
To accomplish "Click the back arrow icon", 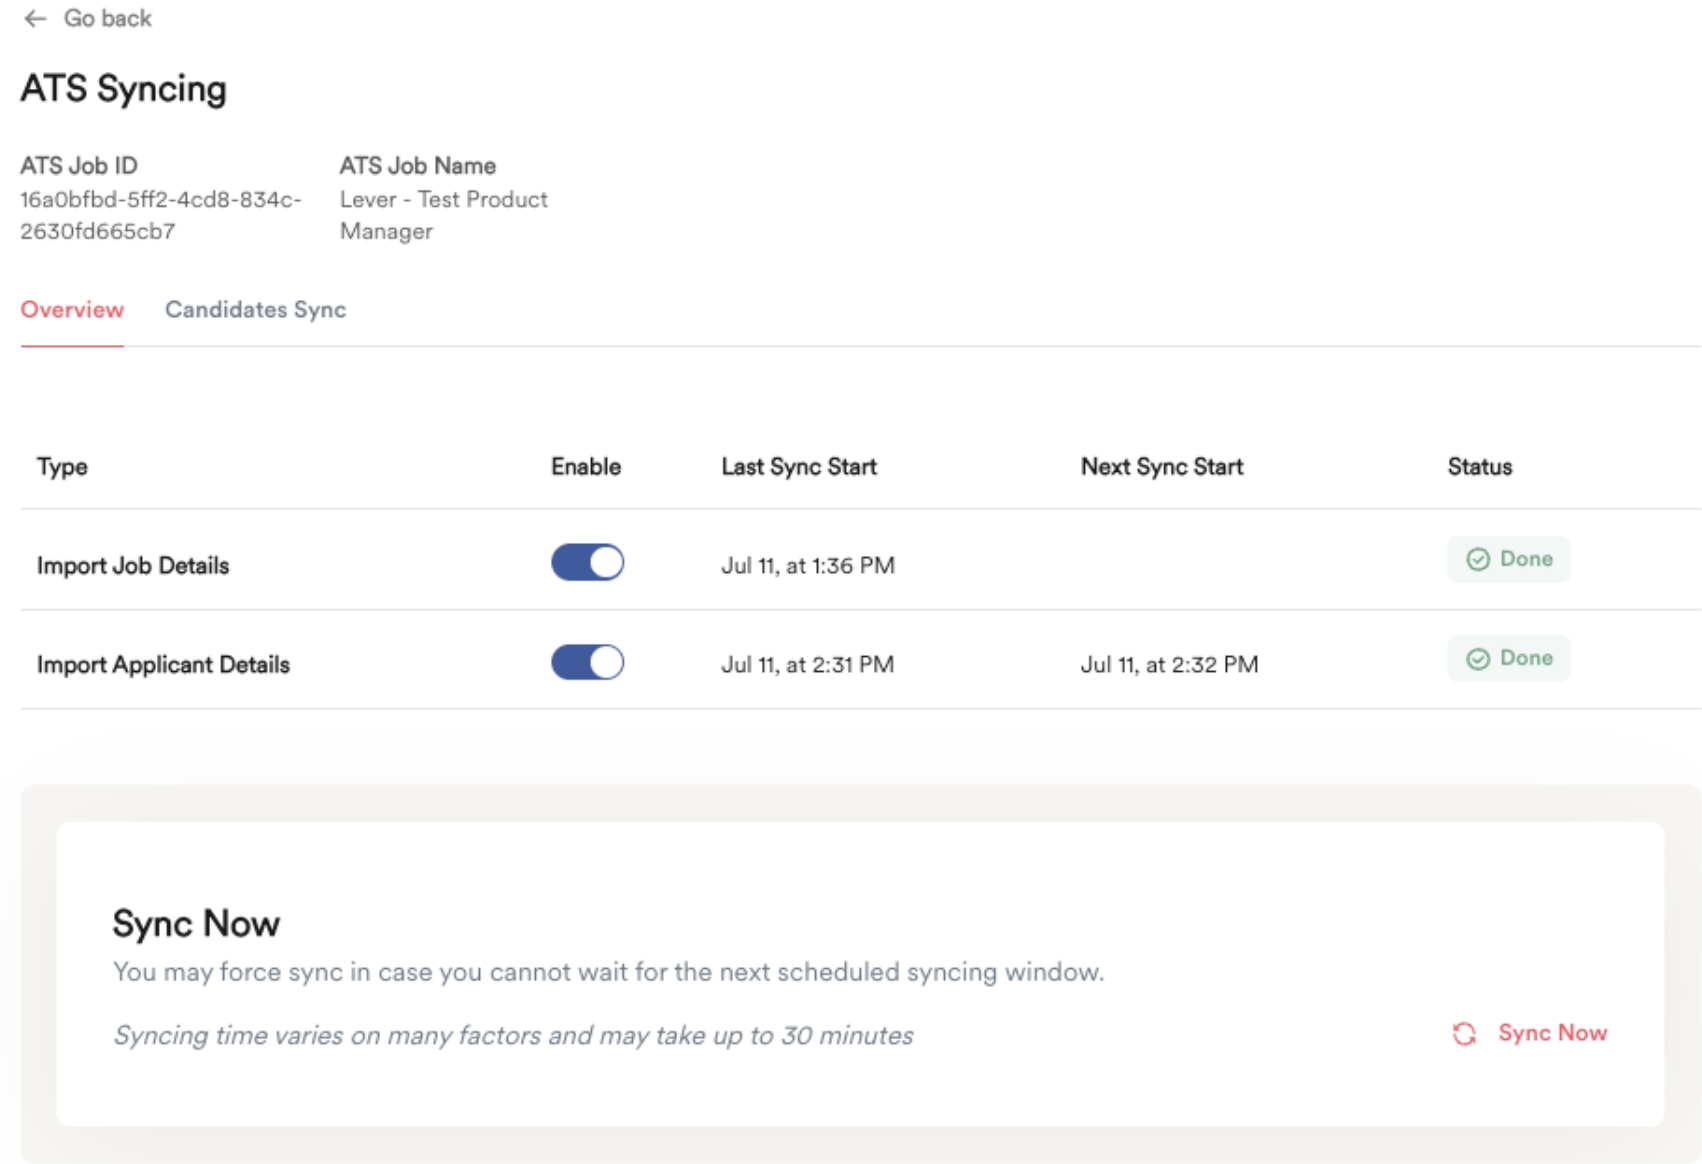I will coord(37,17).
